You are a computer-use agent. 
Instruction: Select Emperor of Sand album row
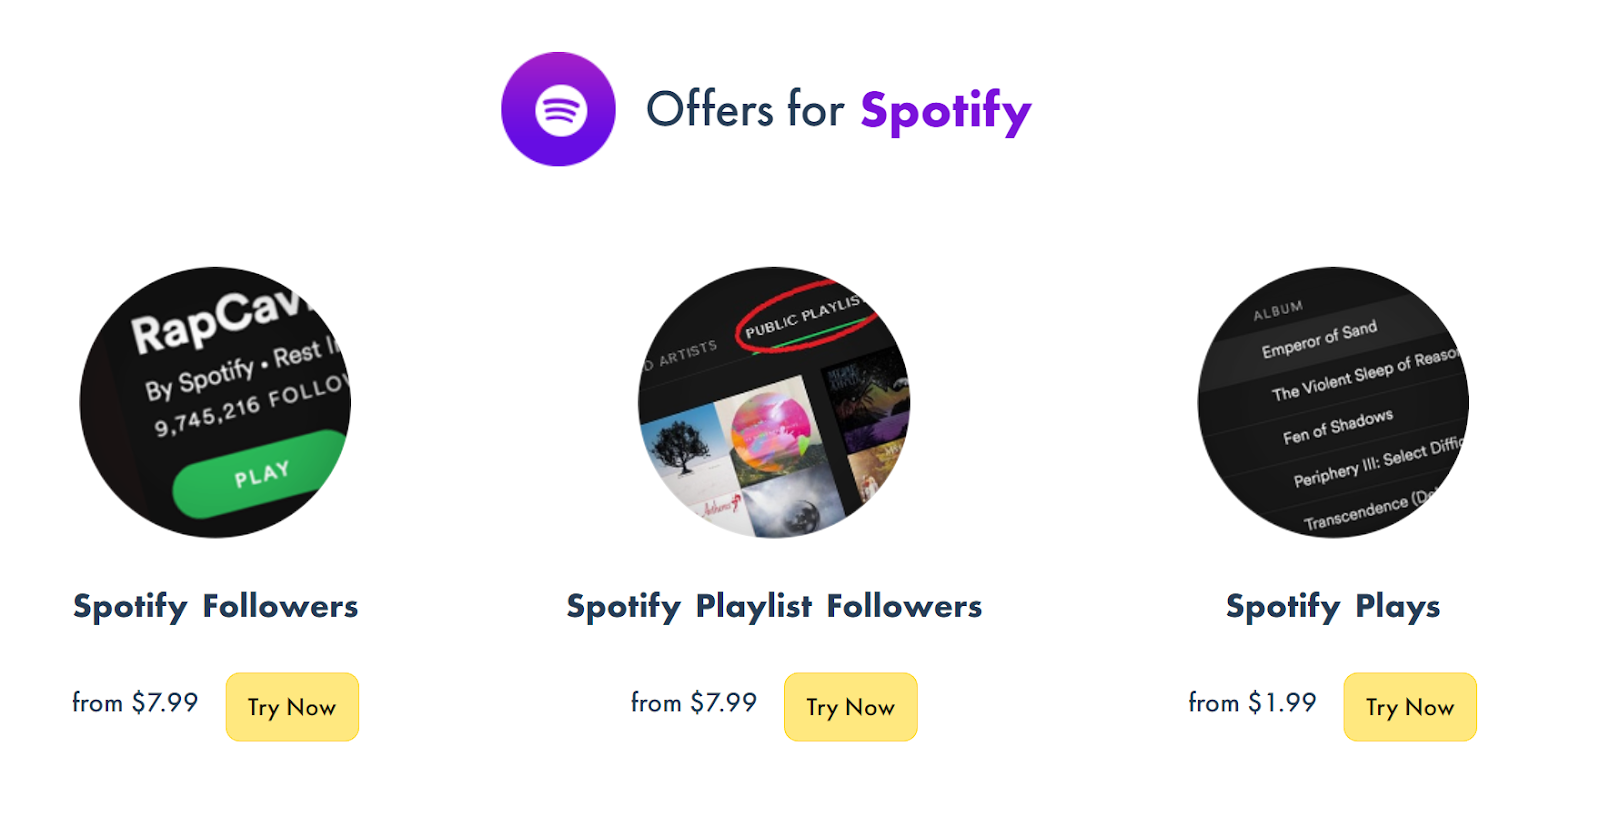point(1319,340)
